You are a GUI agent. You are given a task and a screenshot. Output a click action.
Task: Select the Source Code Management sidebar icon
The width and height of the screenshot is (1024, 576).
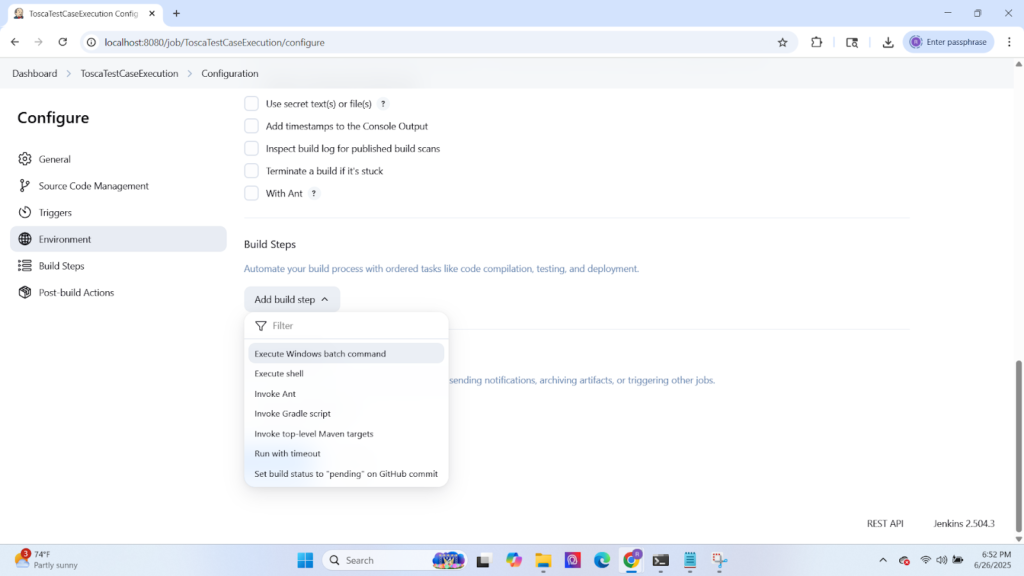[x=24, y=185]
